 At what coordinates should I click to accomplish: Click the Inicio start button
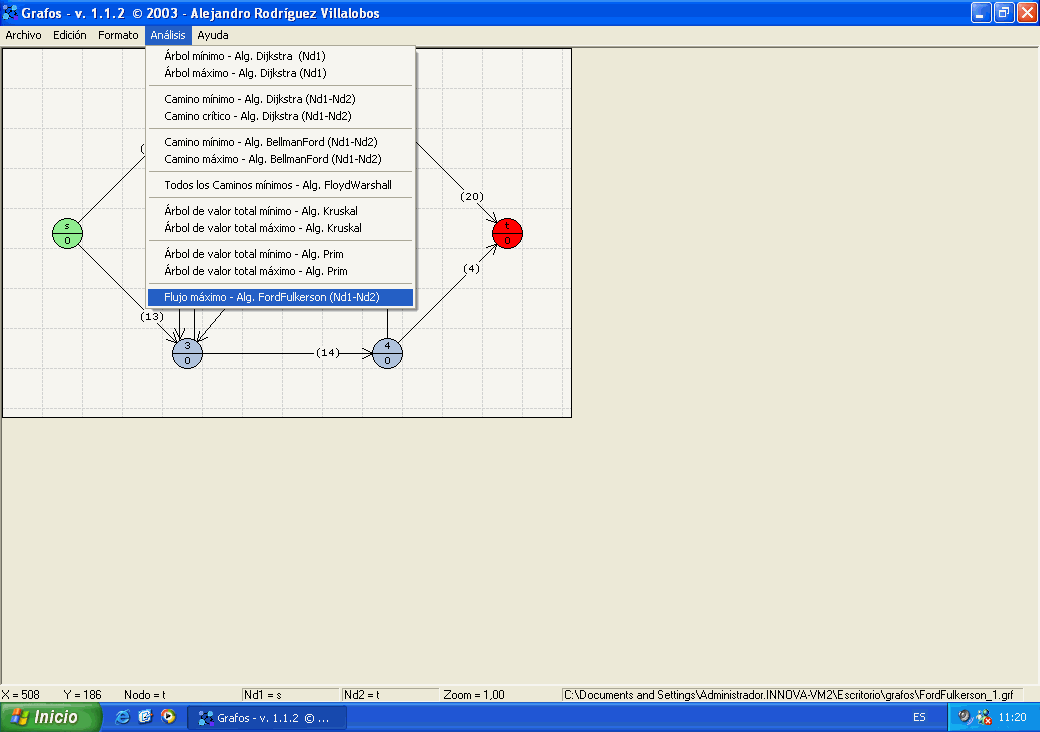coord(51,717)
